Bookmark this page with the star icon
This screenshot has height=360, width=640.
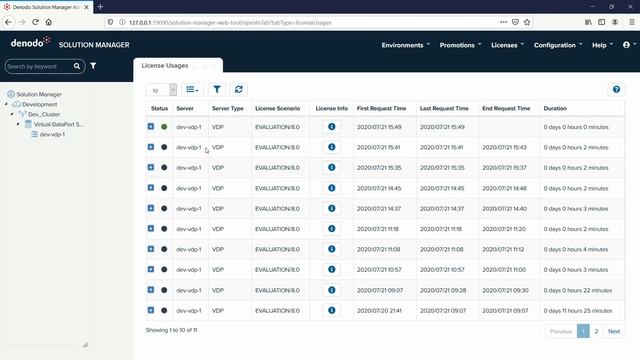click(x=527, y=22)
